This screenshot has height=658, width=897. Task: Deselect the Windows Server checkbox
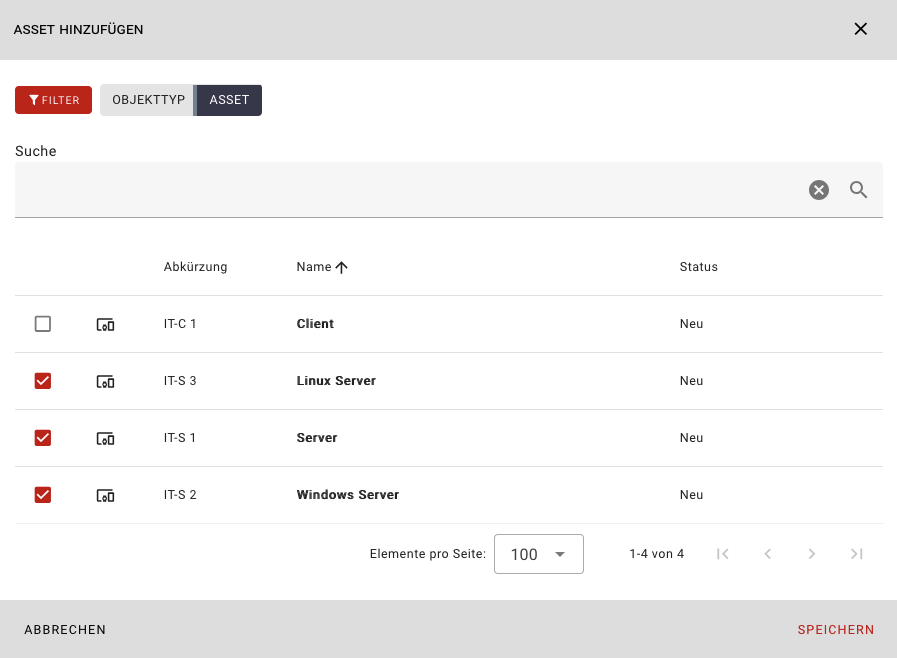43,495
